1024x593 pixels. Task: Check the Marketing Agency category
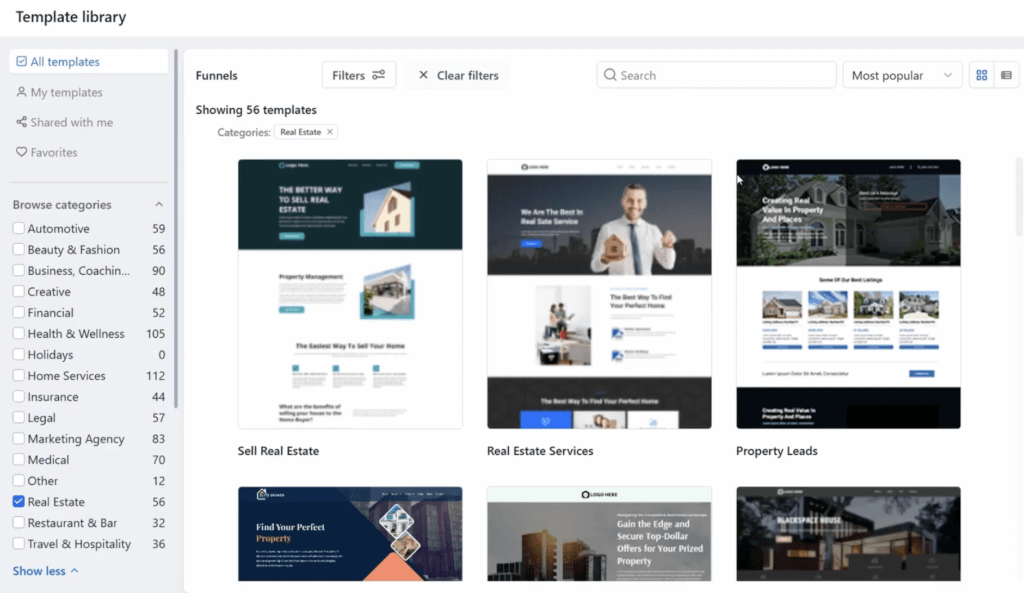coord(18,438)
